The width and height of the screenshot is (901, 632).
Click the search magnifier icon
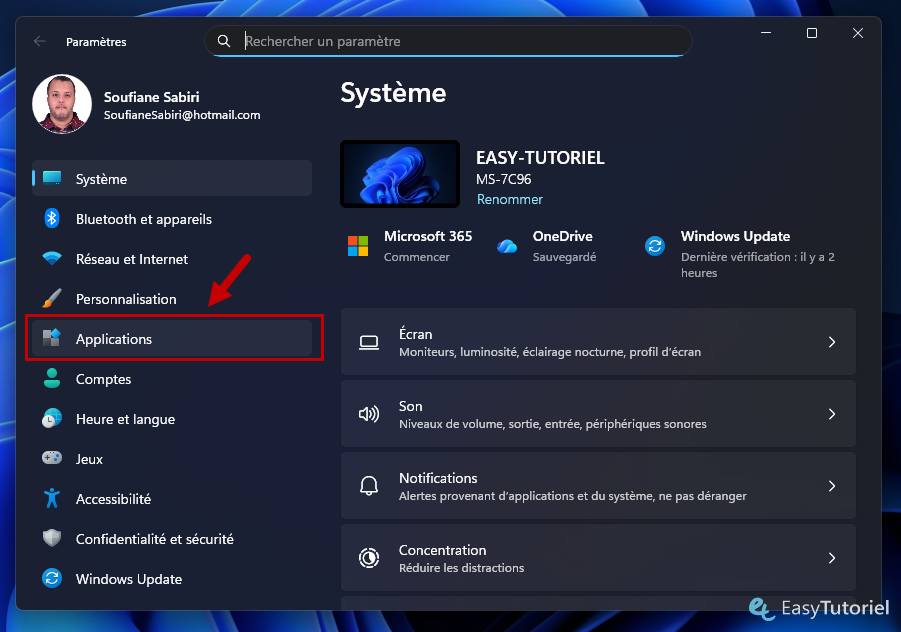[224, 41]
